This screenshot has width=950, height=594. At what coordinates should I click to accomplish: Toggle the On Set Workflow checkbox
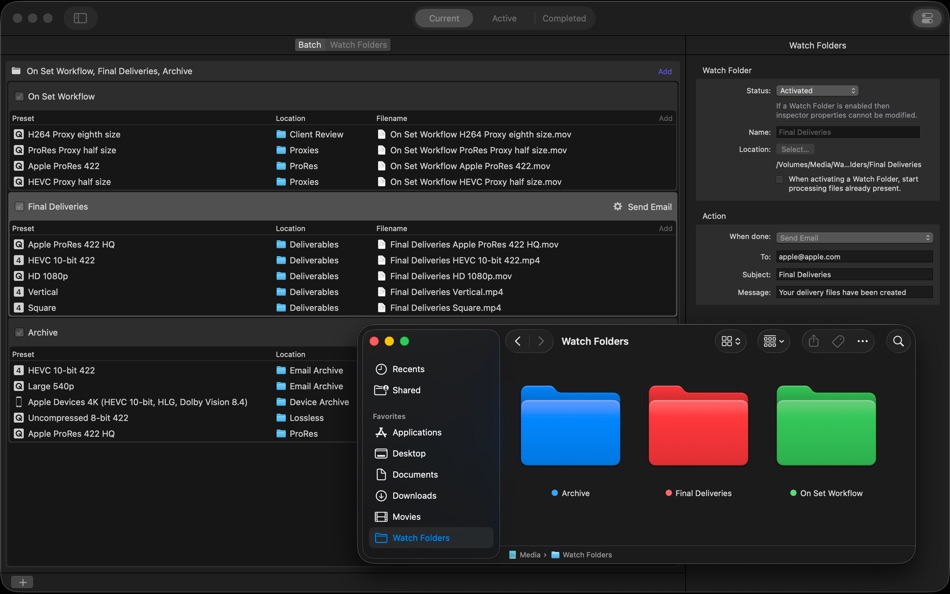click(x=19, y=96)
